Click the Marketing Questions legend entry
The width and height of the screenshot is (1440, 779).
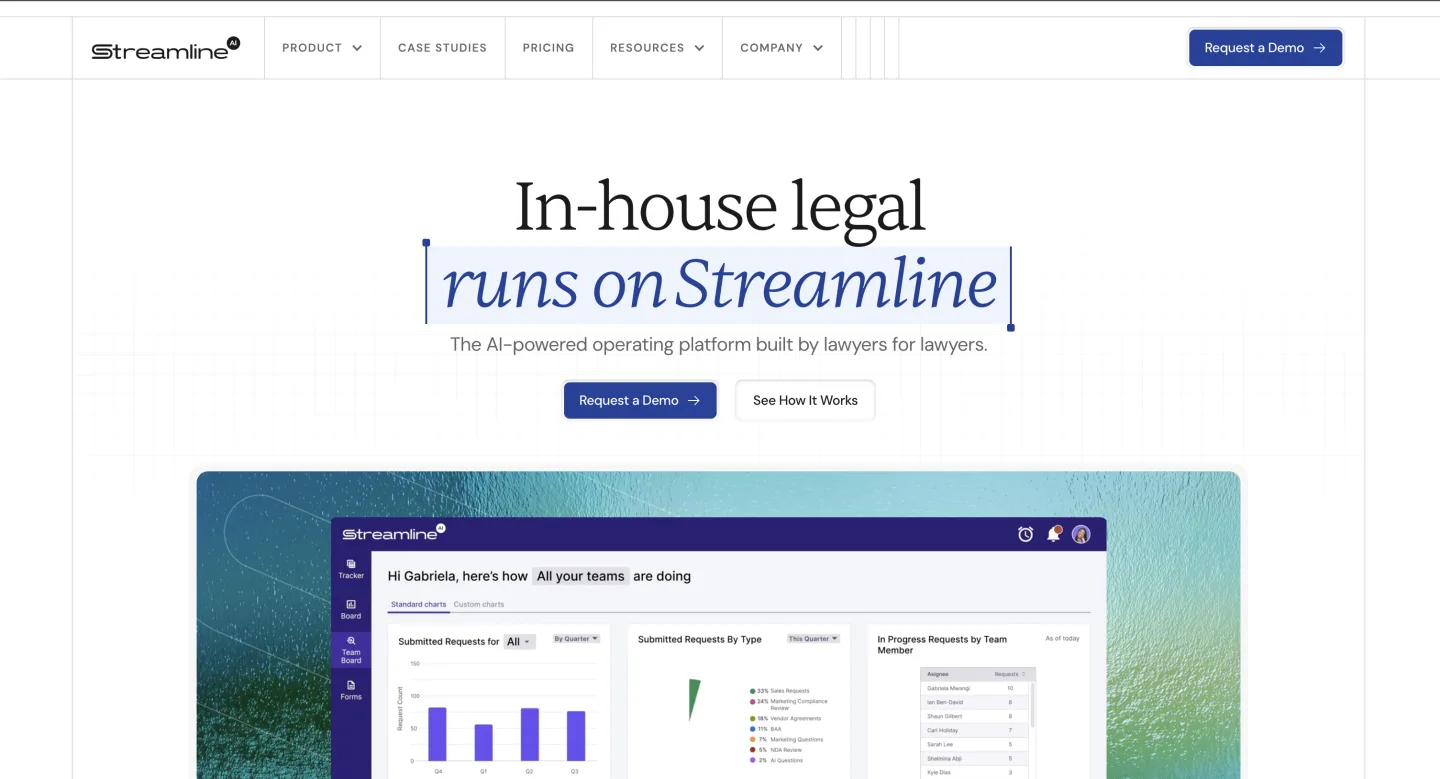pos(786,740)
